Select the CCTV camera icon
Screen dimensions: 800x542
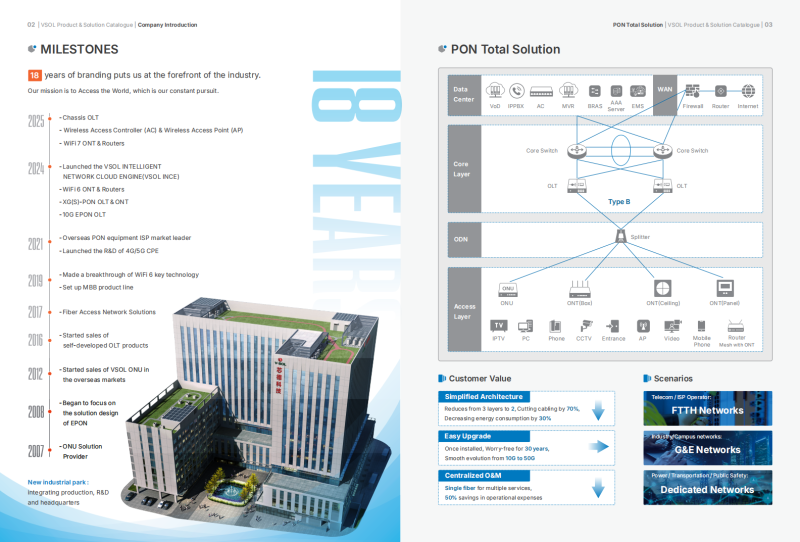[584, 326]
